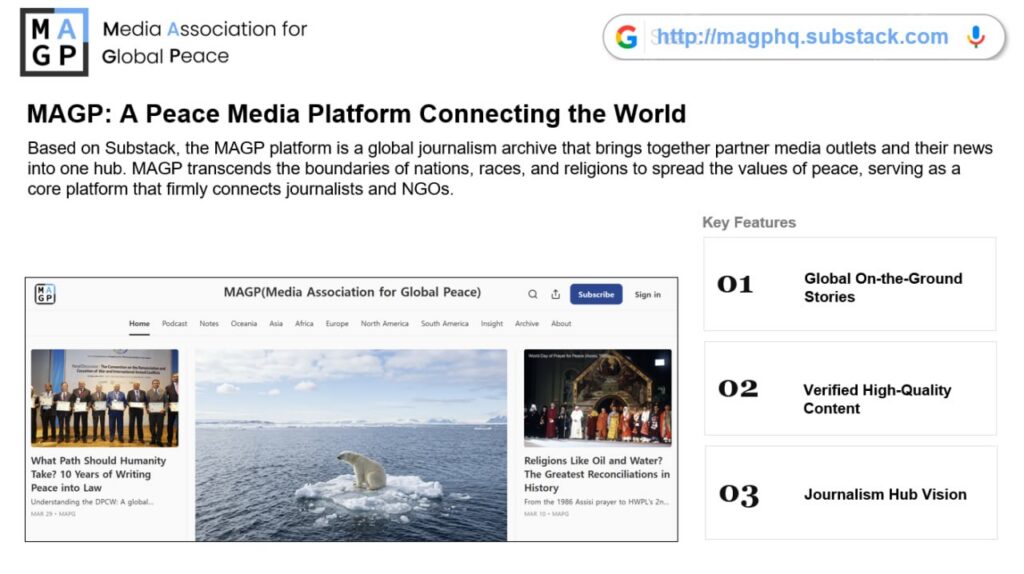Select the "Journalism Hub Vision" feature card
The image size is (1024, 574).
click(x=850, y=494)
